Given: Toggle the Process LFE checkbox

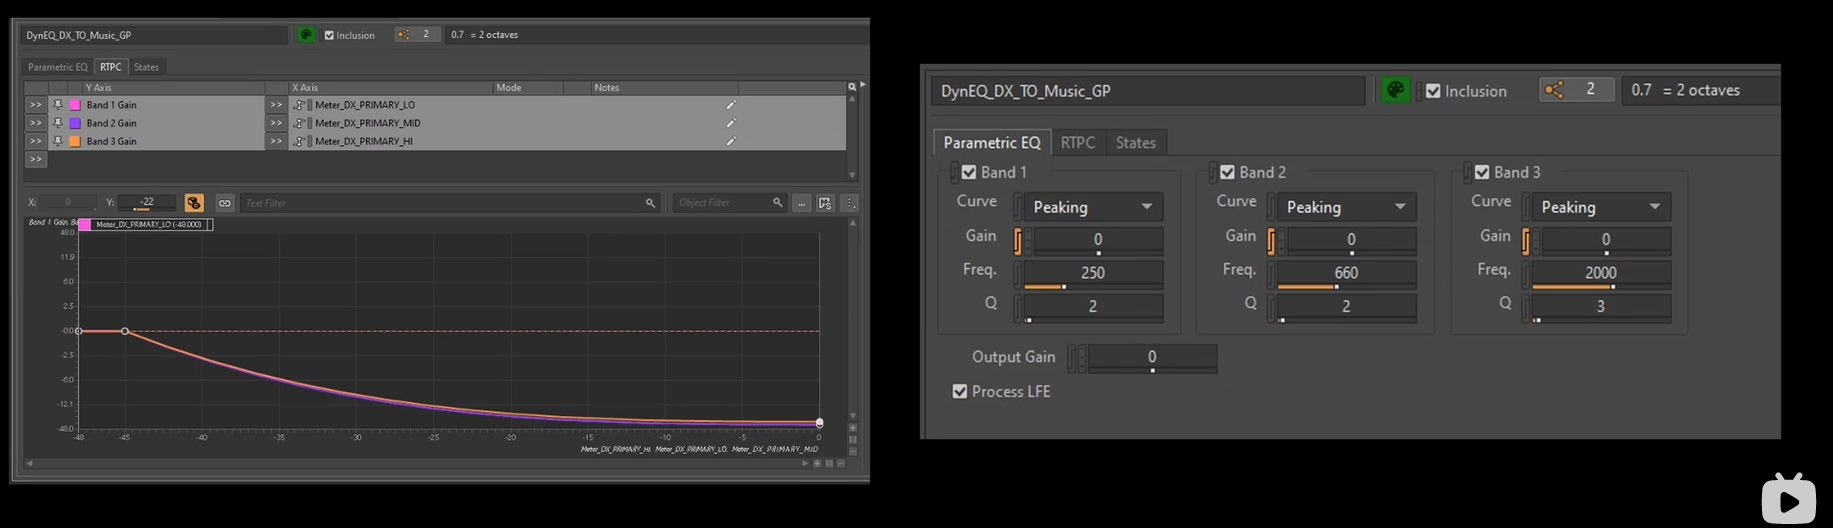Looking at the screenshot, I should click(x=960, y=391).
